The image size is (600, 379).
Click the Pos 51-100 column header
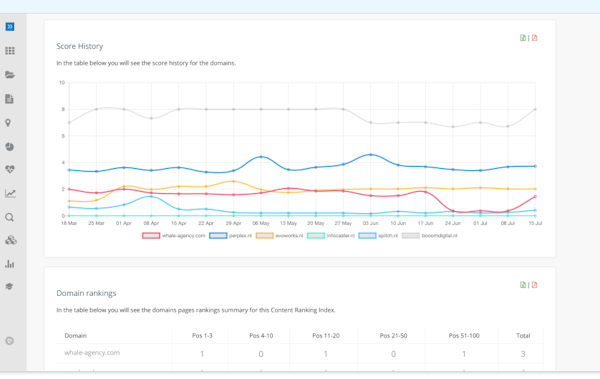pos(464,335)
